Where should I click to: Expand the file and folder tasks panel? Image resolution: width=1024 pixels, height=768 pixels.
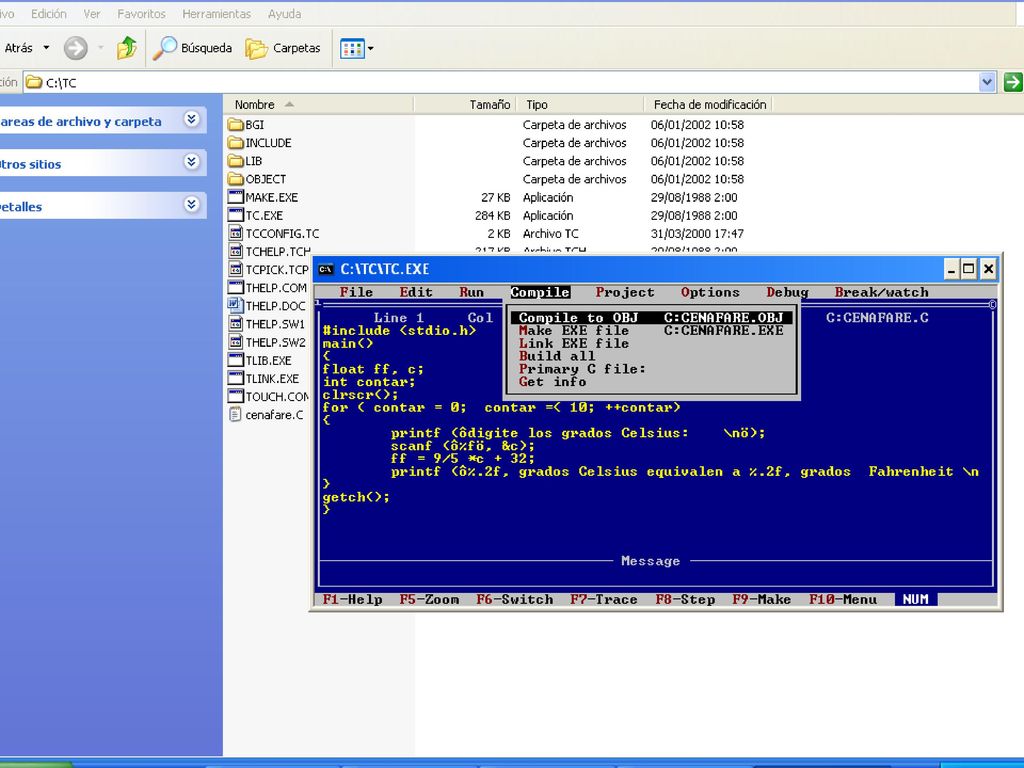[191, 120]
